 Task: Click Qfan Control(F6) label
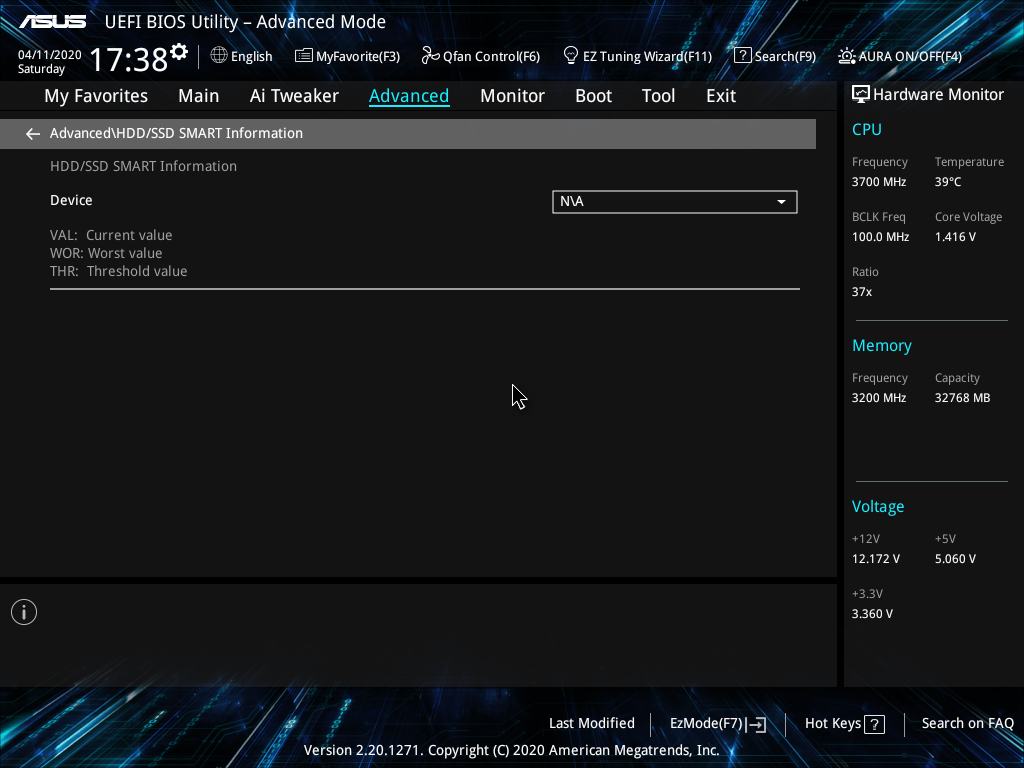491,56
